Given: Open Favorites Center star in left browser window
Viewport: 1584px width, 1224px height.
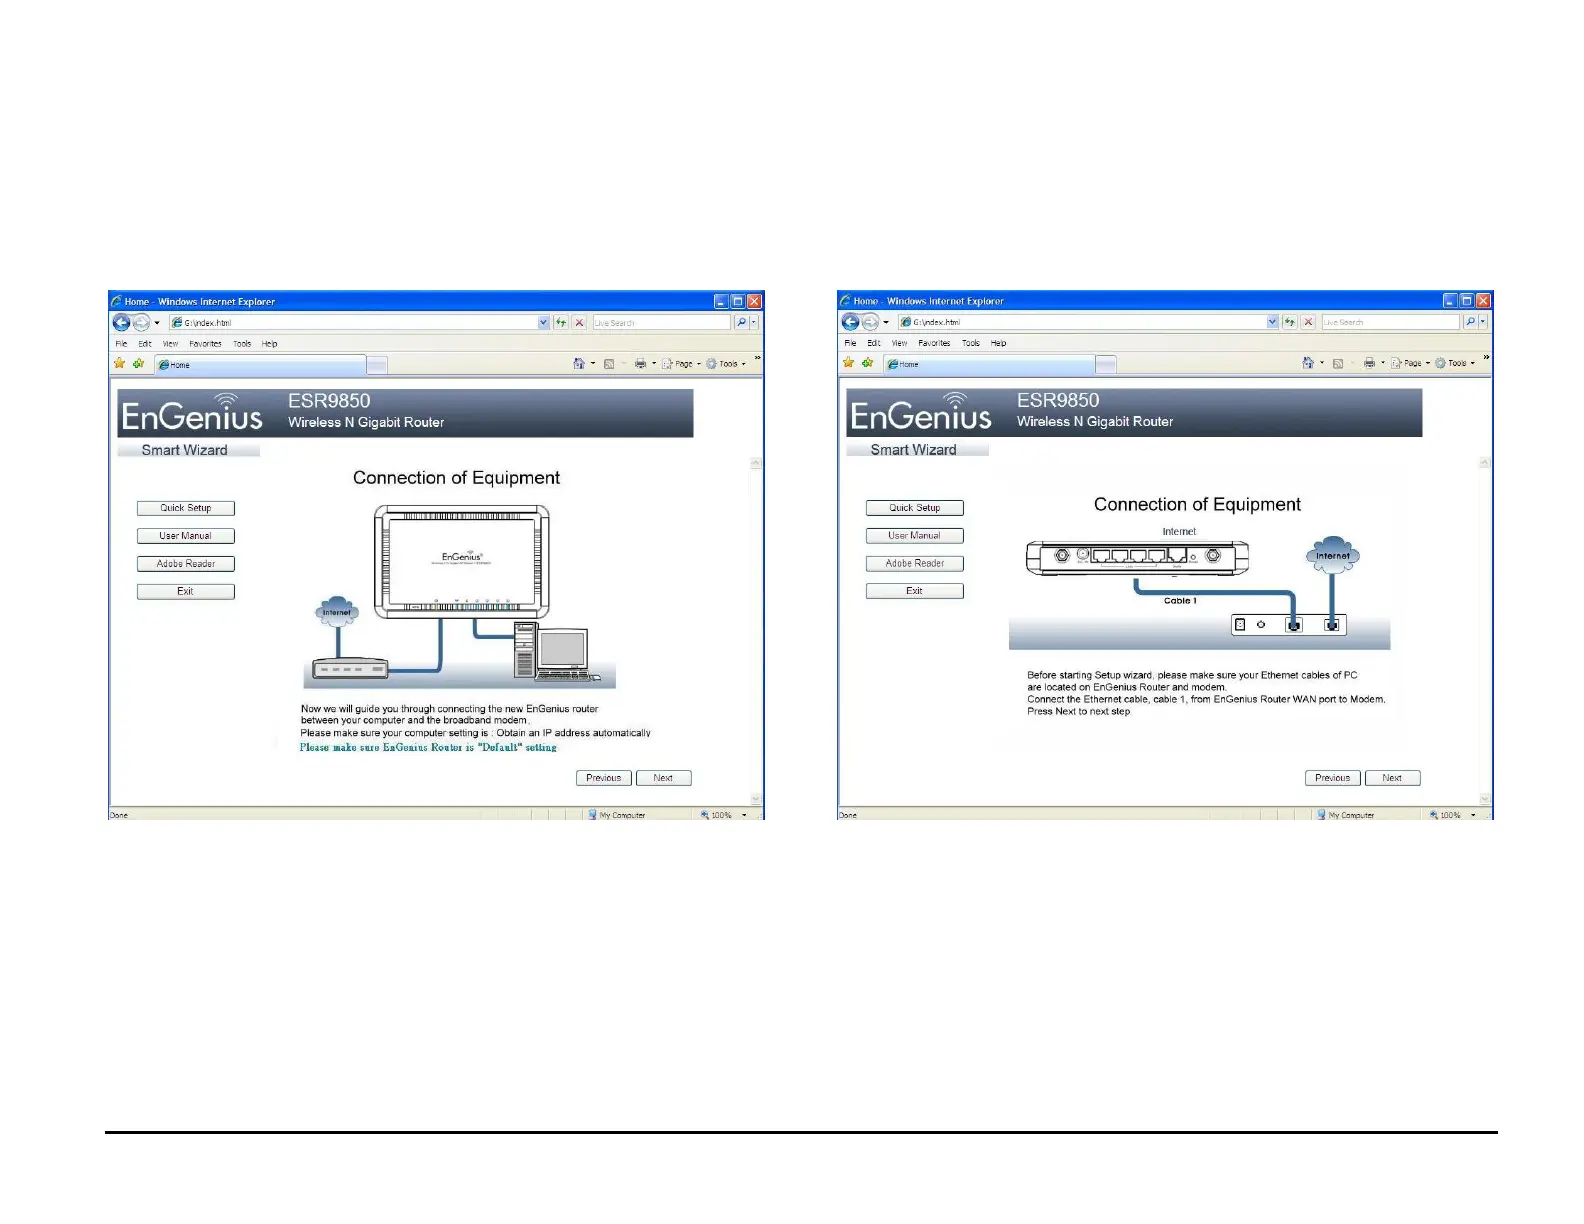Looking at the screenshot, I should click(120, 363).
